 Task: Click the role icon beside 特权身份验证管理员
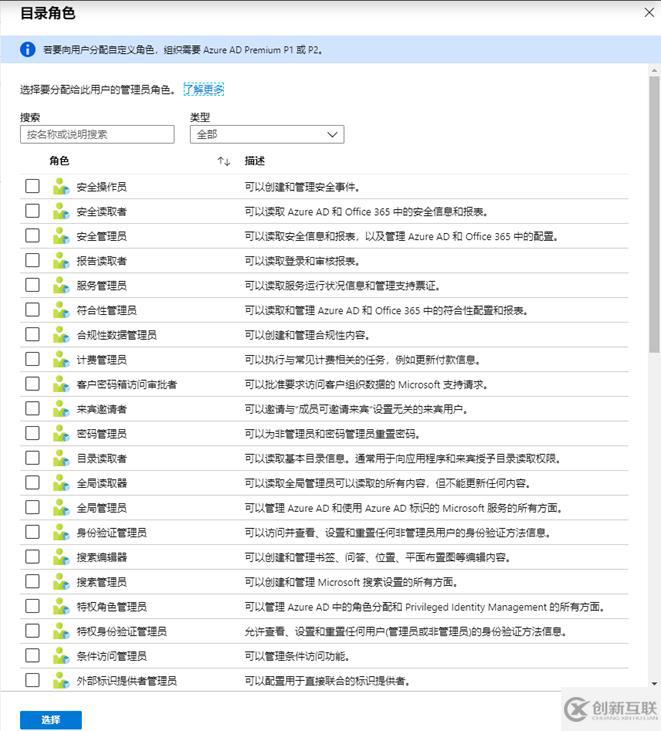pyautogui.click(x=61, y=631)
